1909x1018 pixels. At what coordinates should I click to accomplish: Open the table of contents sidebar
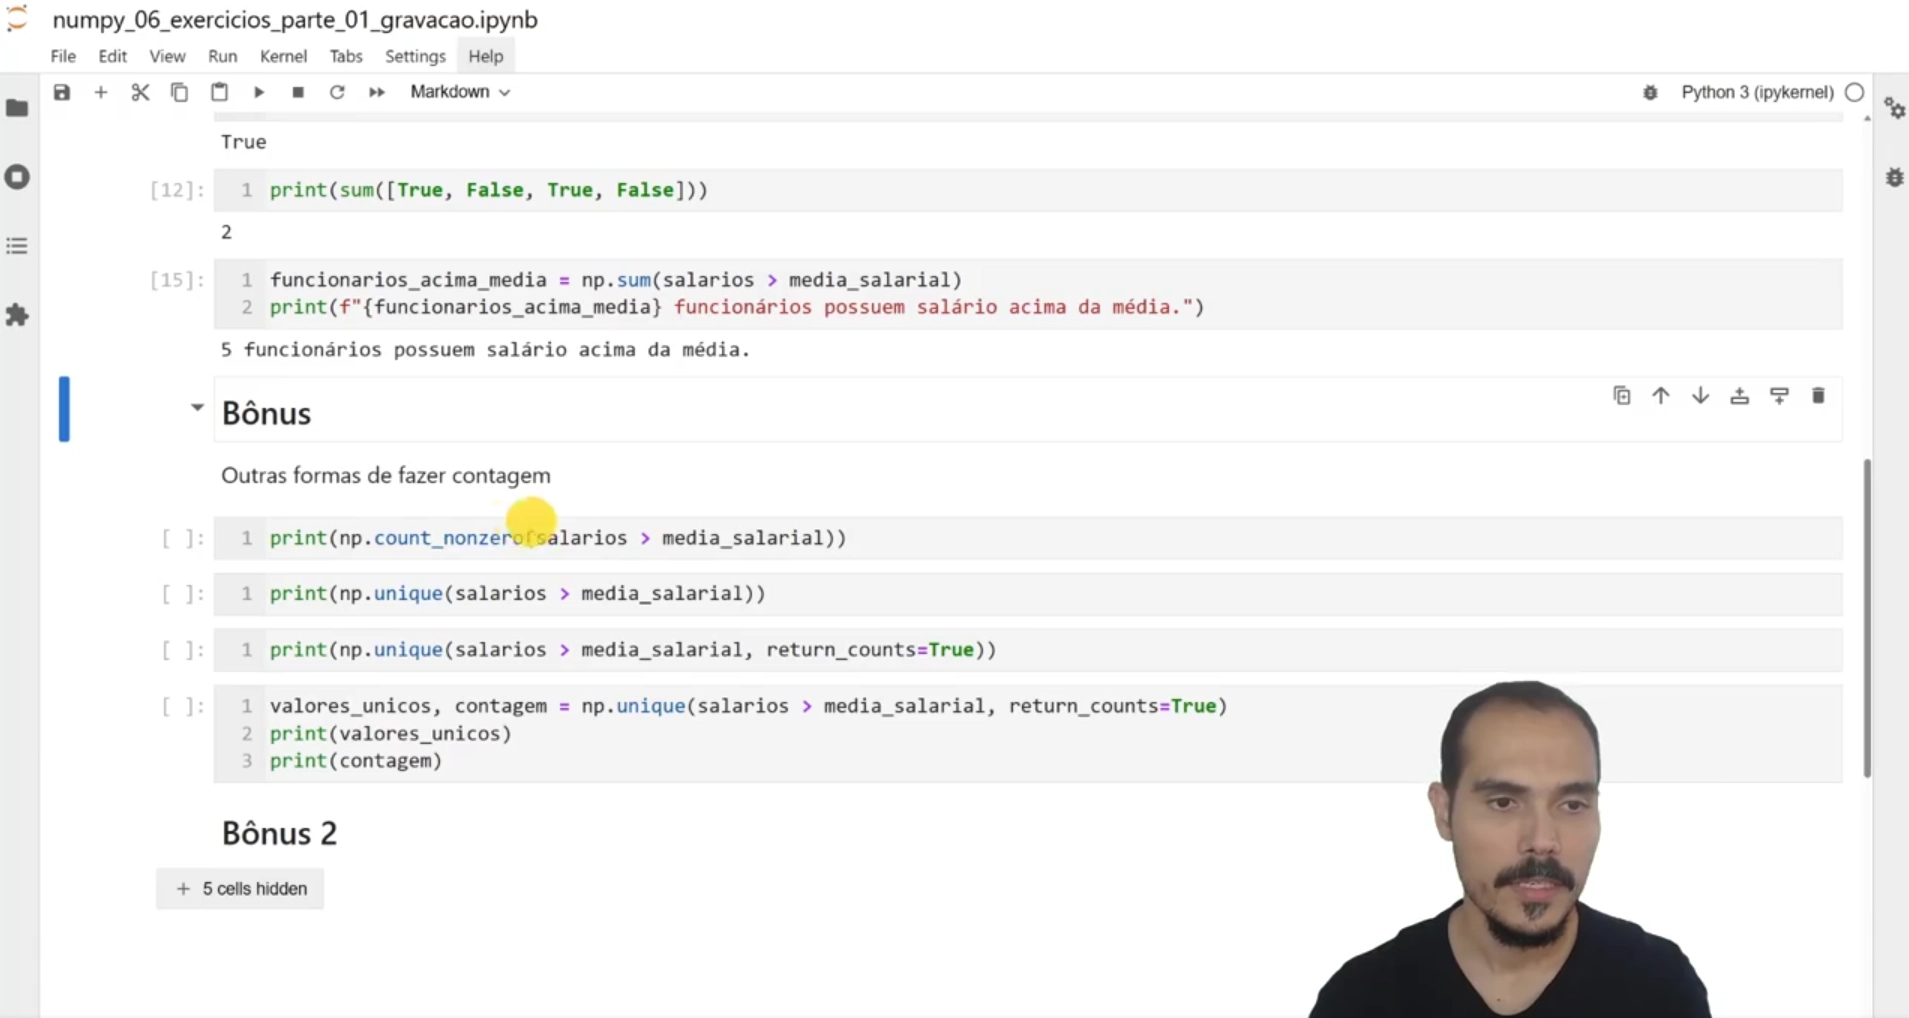pos(17,246)
